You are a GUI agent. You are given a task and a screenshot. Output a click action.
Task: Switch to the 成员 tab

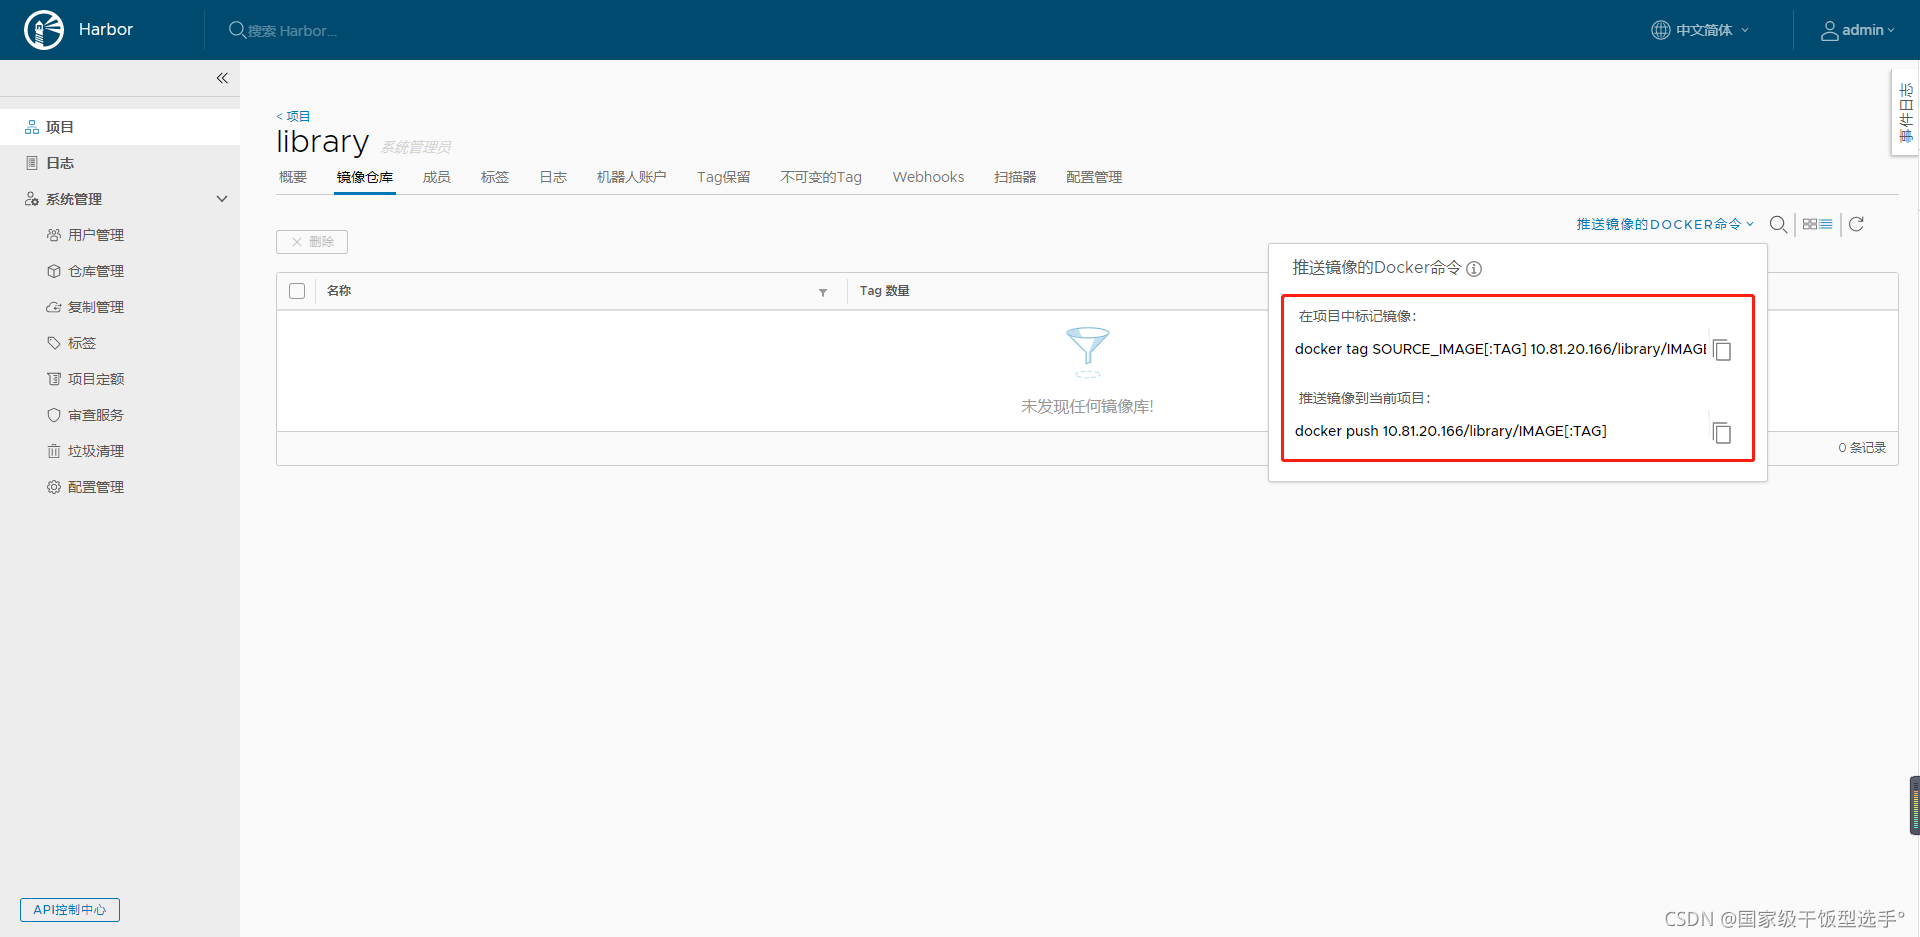click(x=436, y=177)
